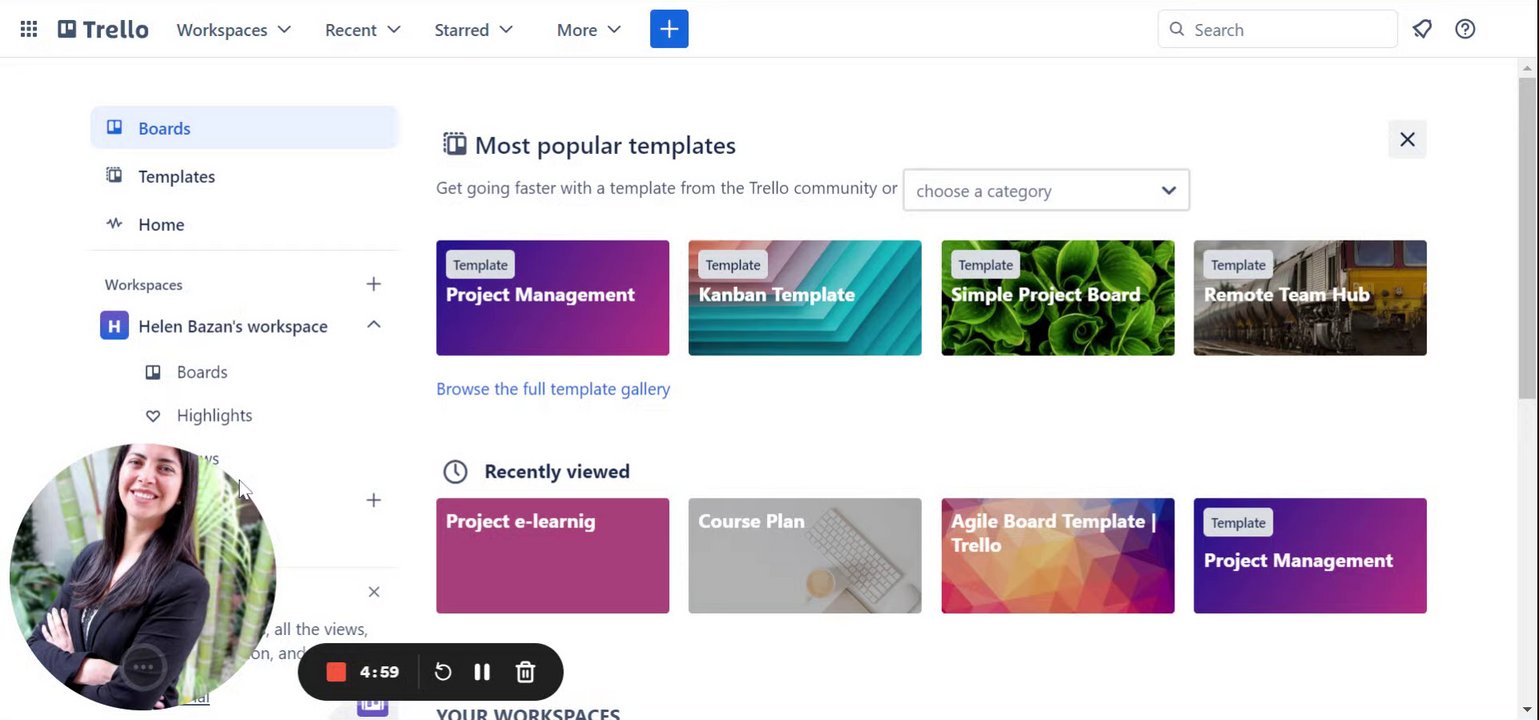Image resolution: width=1539 pixels, height=720 pixels.
Task: Open the Workspaces dropdown menu
Action: coord(234,29)
